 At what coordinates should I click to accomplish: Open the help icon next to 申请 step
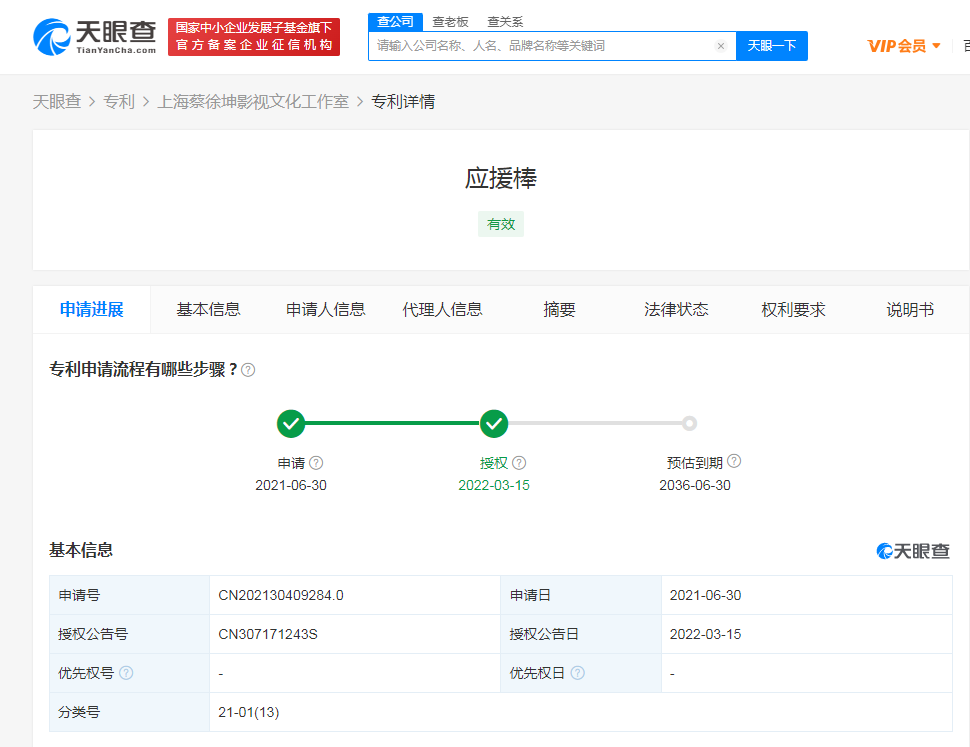(x=316, y=463)
